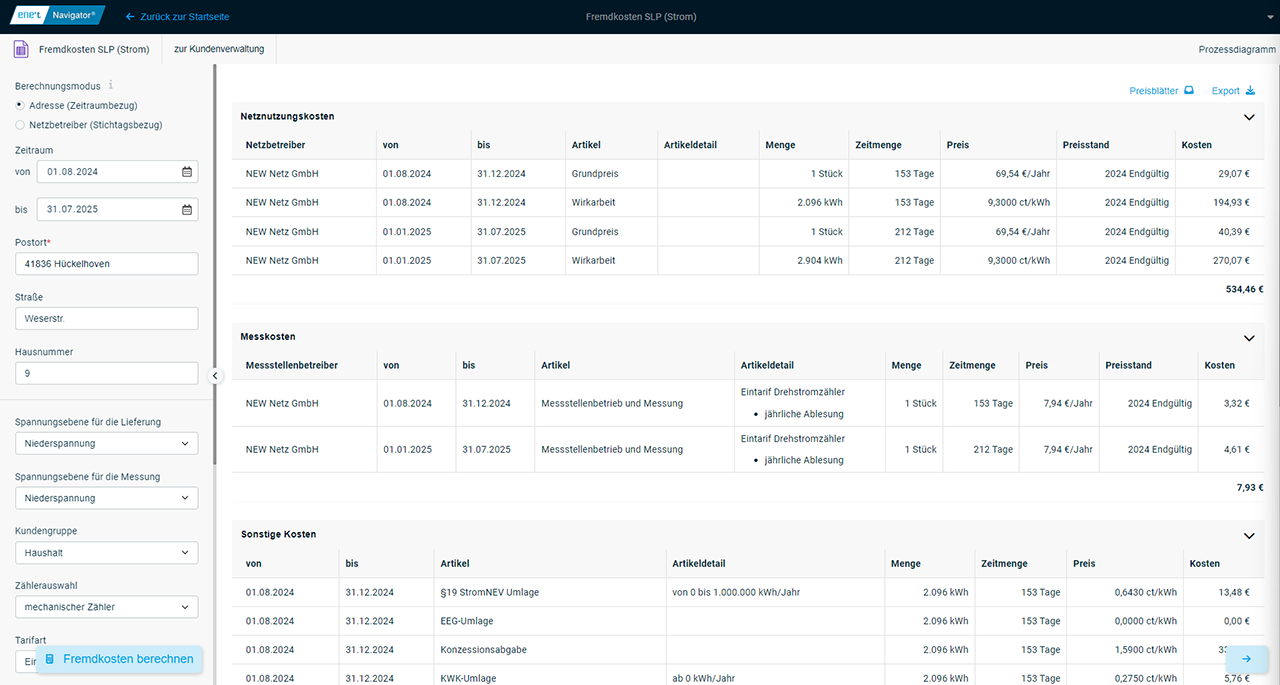Image resolution: width=1280 pixels, height=685 pixels.
Task: Collapse the Netznutzungskosten section
Action: 1248,117
